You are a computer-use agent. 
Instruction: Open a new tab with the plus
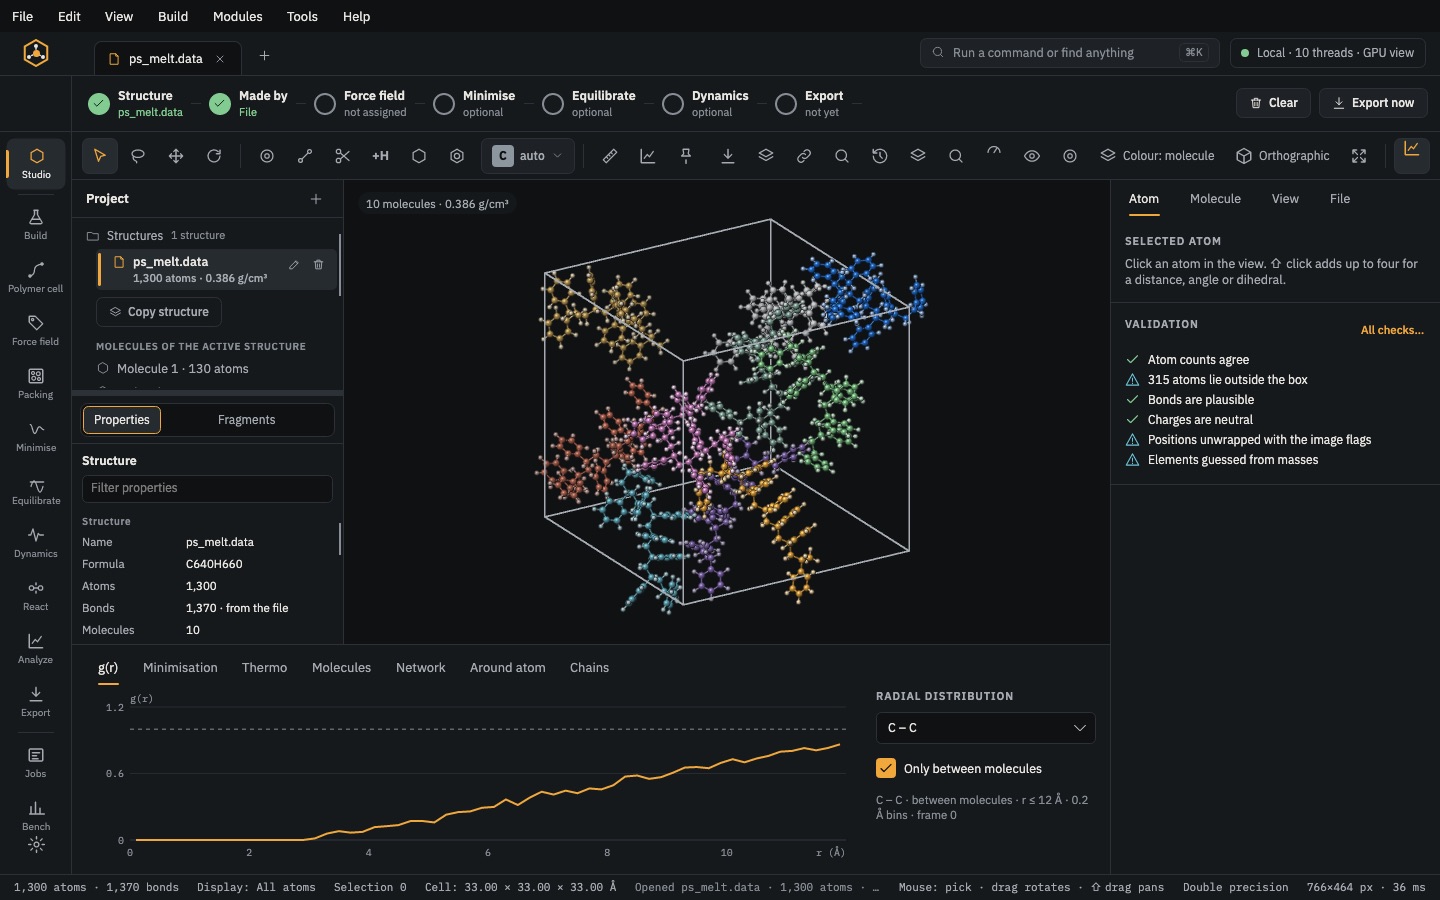click(x=264, y=56)
